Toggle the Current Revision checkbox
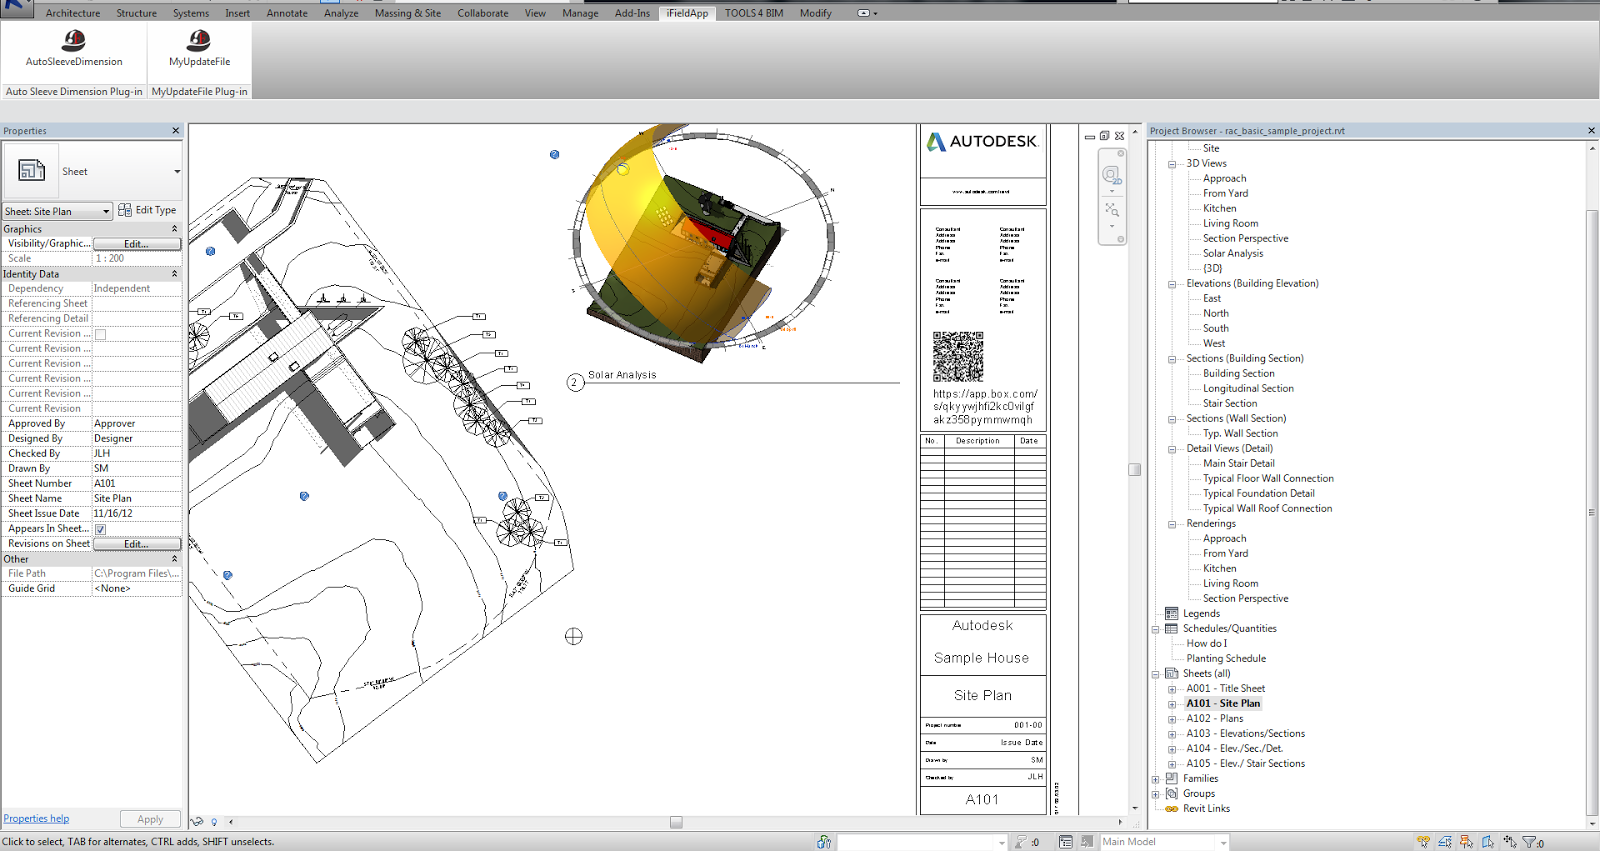 (100, 334)
